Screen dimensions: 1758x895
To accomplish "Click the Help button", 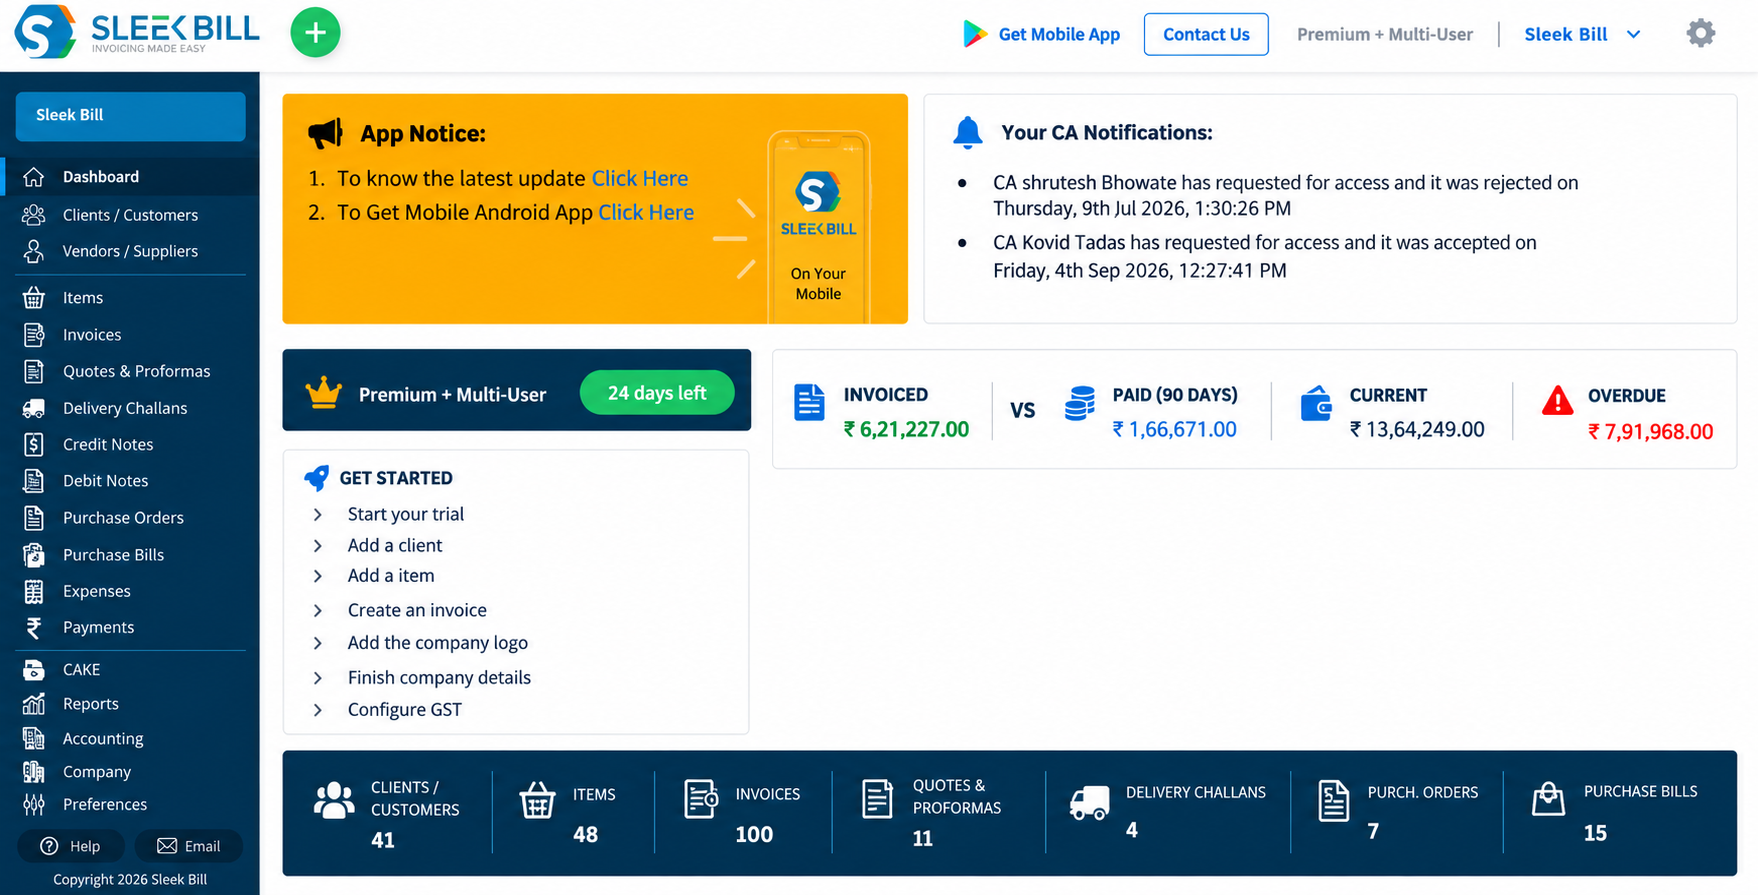I will point(70,846).
